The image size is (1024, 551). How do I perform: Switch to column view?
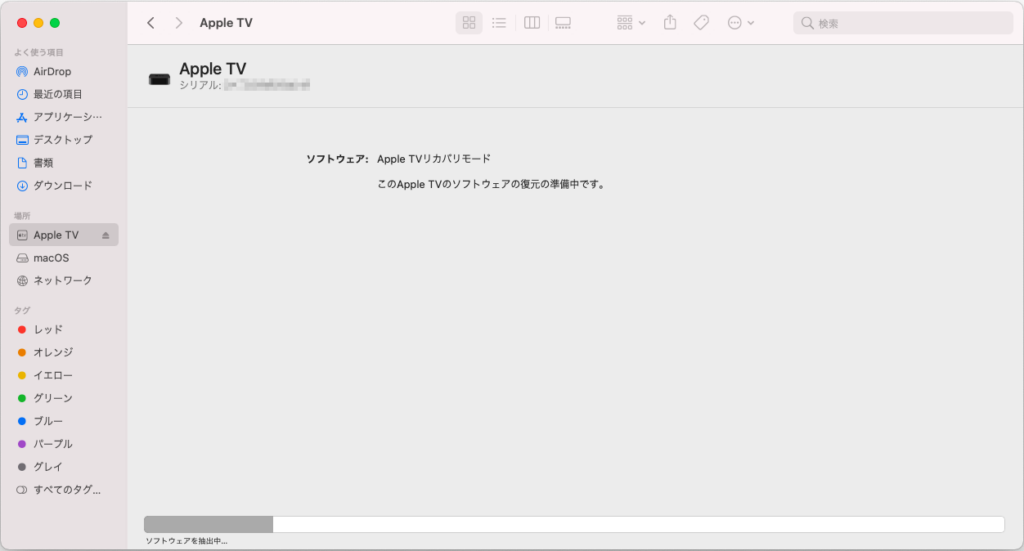532,23
